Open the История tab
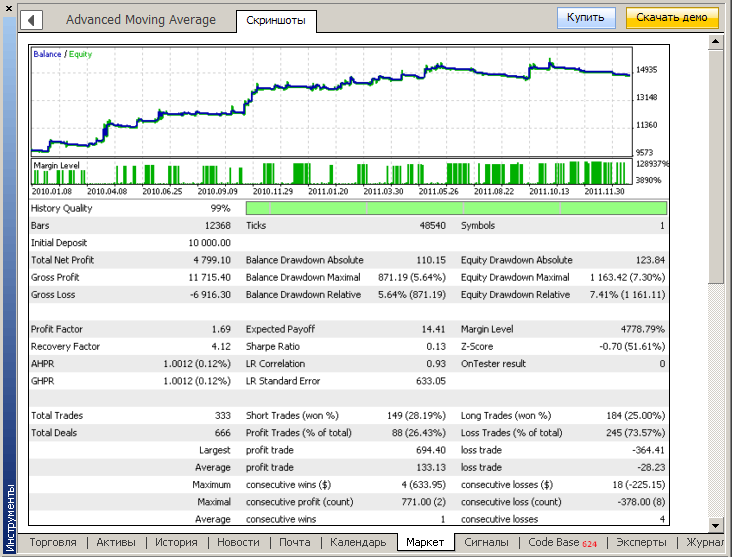The height and width of the screenshot is (557, 732). click(176, 542)
